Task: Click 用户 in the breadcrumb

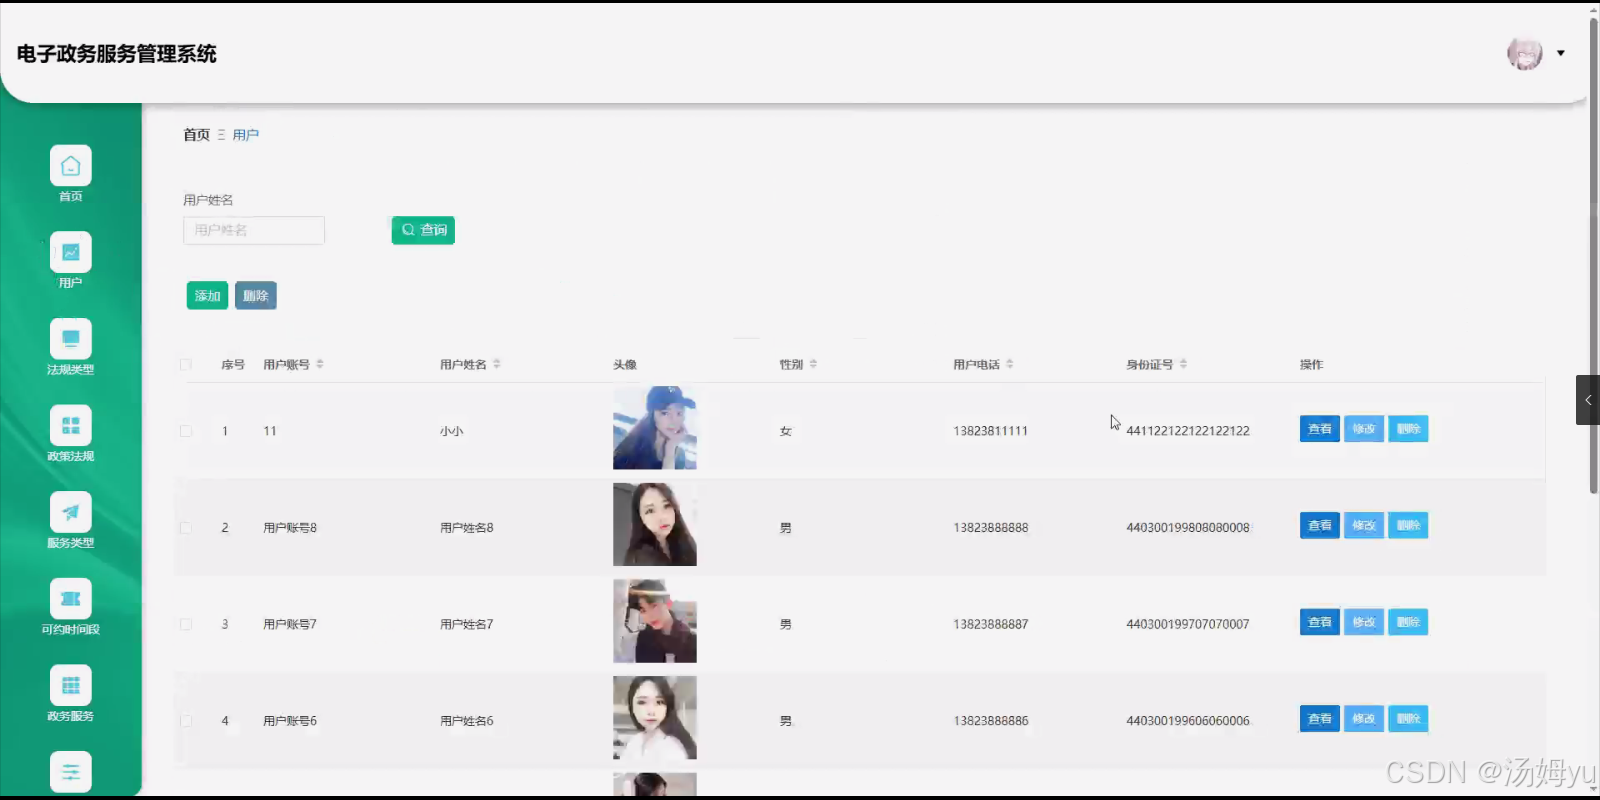Action: [x=246, y=135]
